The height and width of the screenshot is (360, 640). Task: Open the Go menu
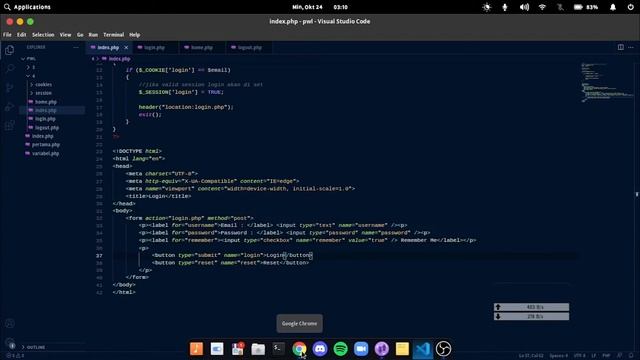coord(80,35)
